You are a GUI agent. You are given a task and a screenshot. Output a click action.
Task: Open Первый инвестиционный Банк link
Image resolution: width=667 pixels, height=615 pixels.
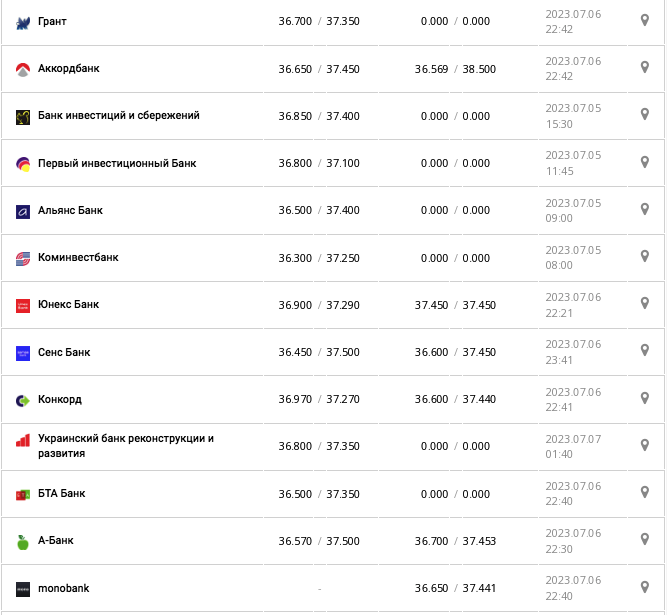[x=117, y=163]
